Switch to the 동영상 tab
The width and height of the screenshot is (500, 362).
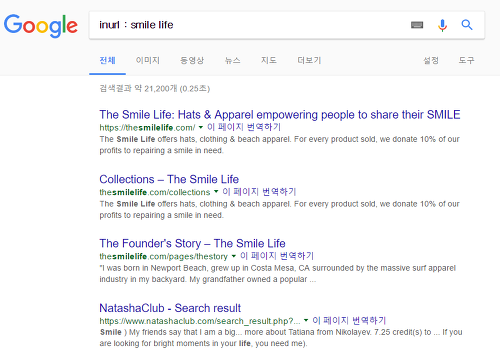click(x=192, y=60)
